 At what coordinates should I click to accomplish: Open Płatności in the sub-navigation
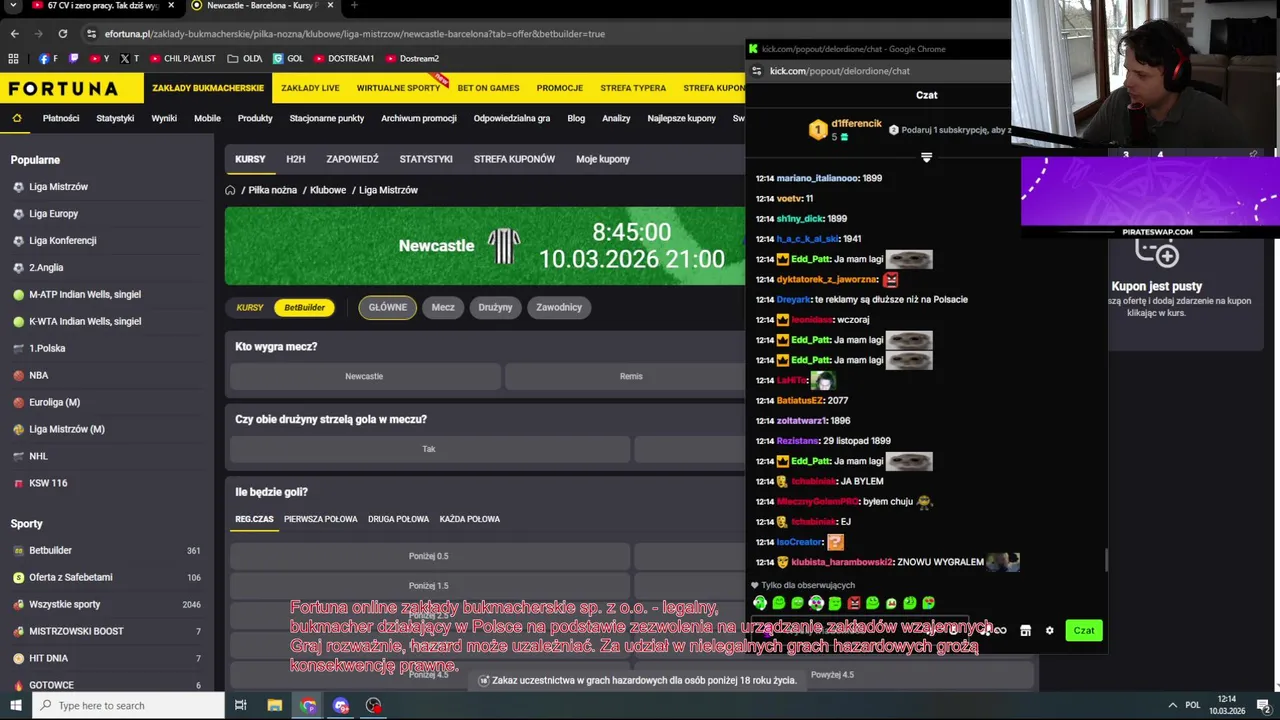tap(61, 118)
